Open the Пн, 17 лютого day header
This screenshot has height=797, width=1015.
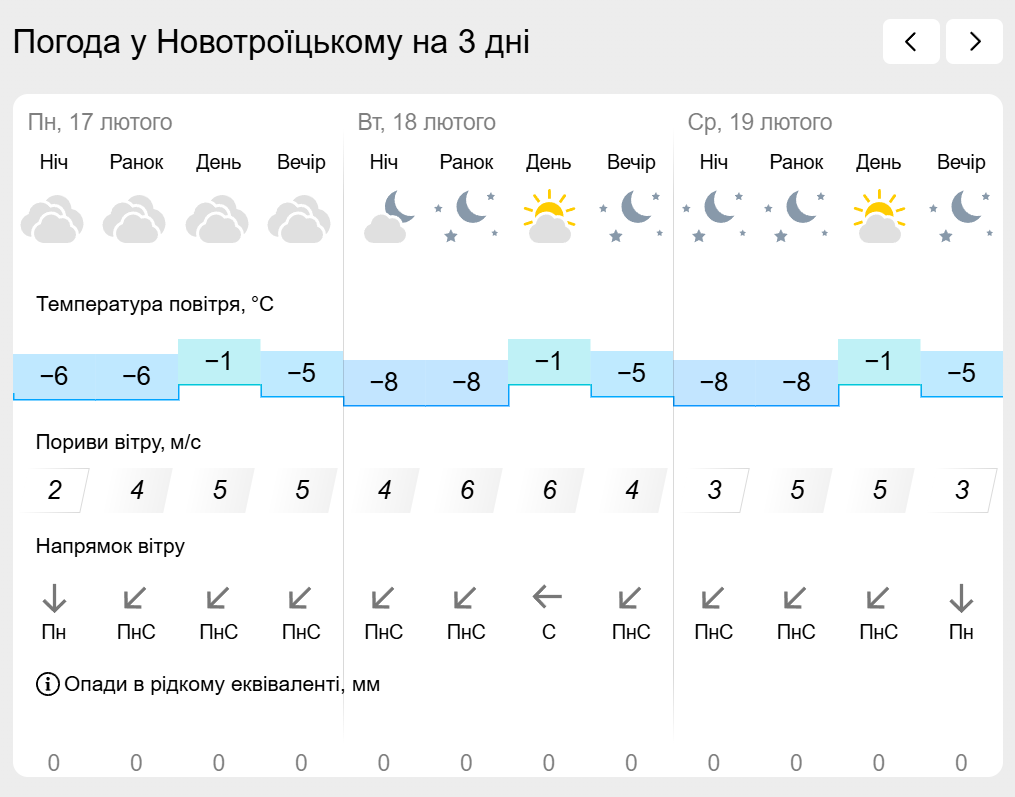(x=100, y=122)
